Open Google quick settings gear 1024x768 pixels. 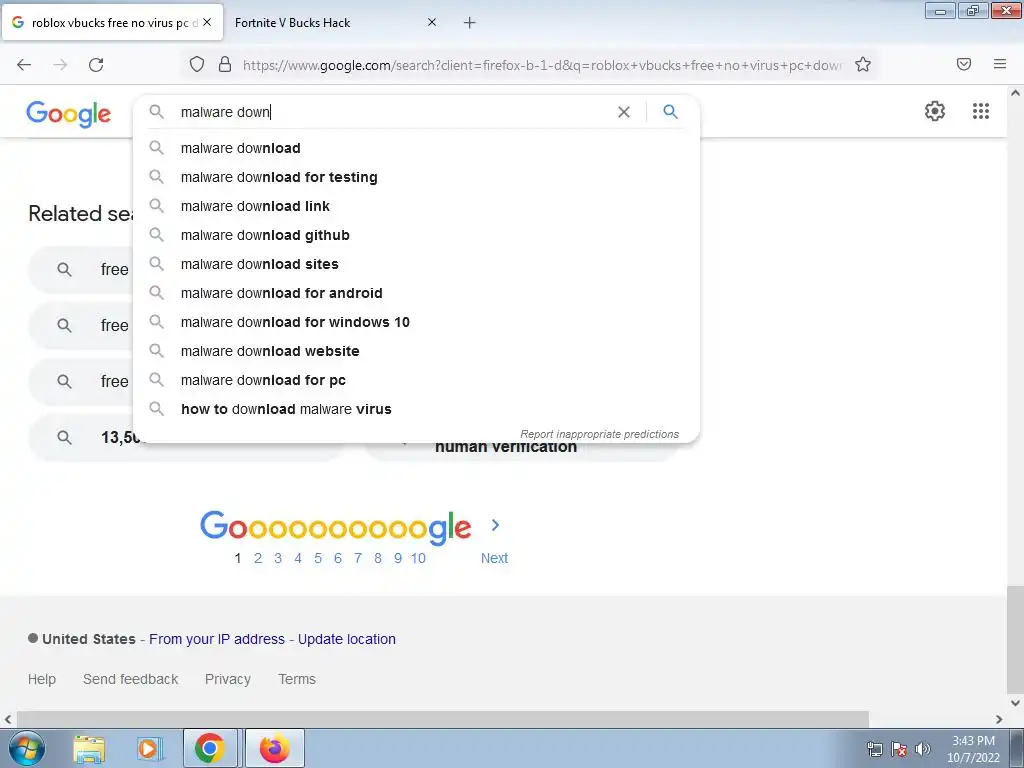[935, 111]
